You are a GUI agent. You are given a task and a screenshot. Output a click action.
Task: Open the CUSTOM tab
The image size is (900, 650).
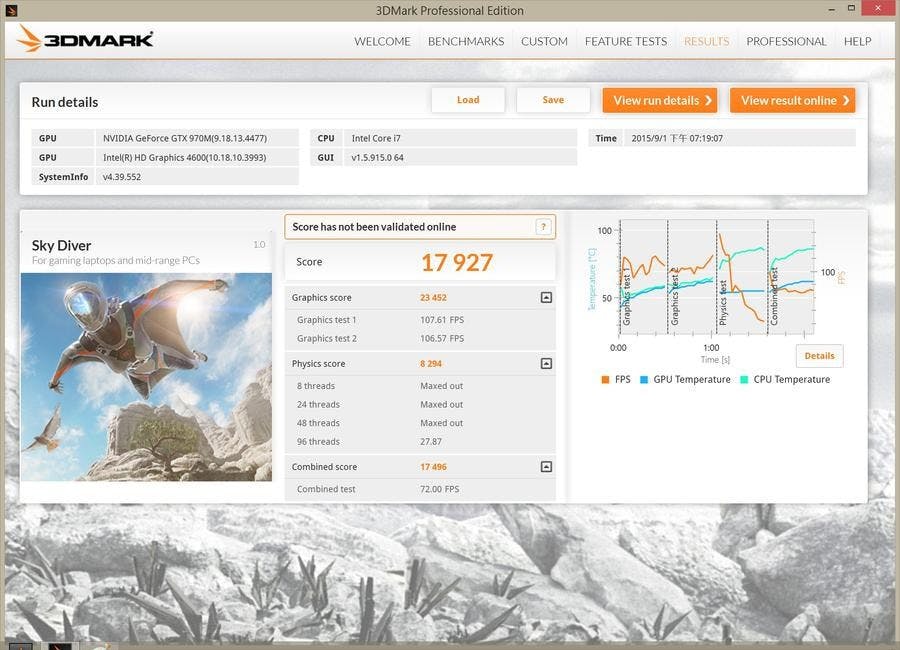[544, 41]
